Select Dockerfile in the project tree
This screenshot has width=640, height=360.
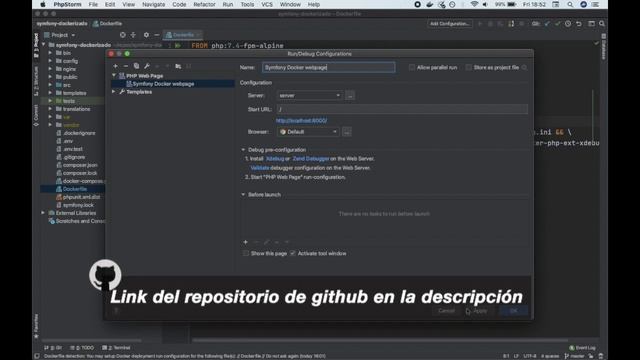click(x=71, y=189)
